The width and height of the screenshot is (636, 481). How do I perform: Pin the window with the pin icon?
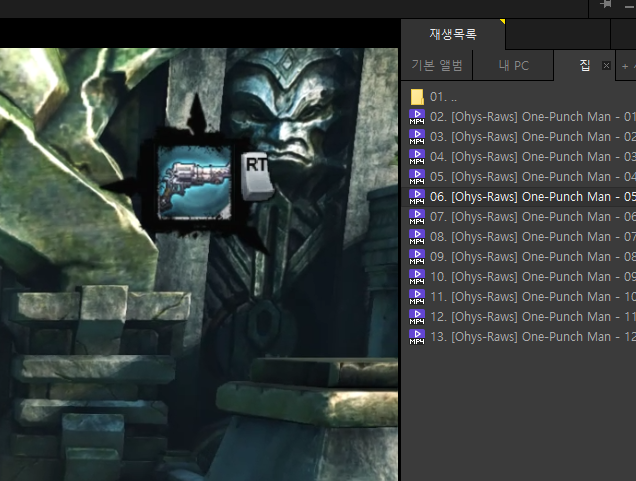tap(605, 6)
